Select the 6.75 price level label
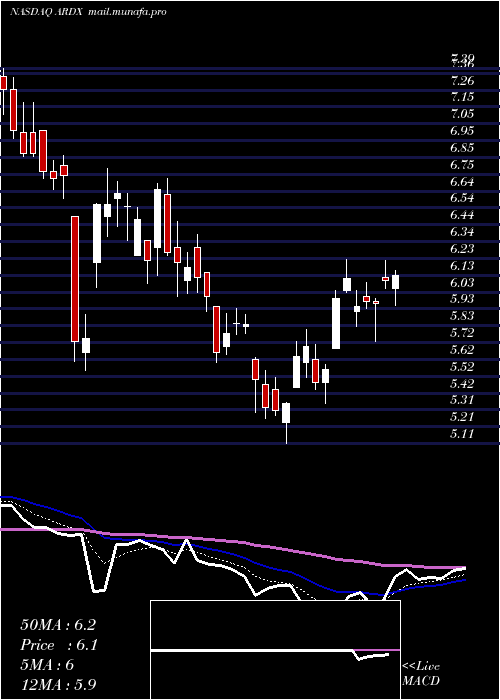The height and width of the screenshot is (700, 500). (462, 165)
